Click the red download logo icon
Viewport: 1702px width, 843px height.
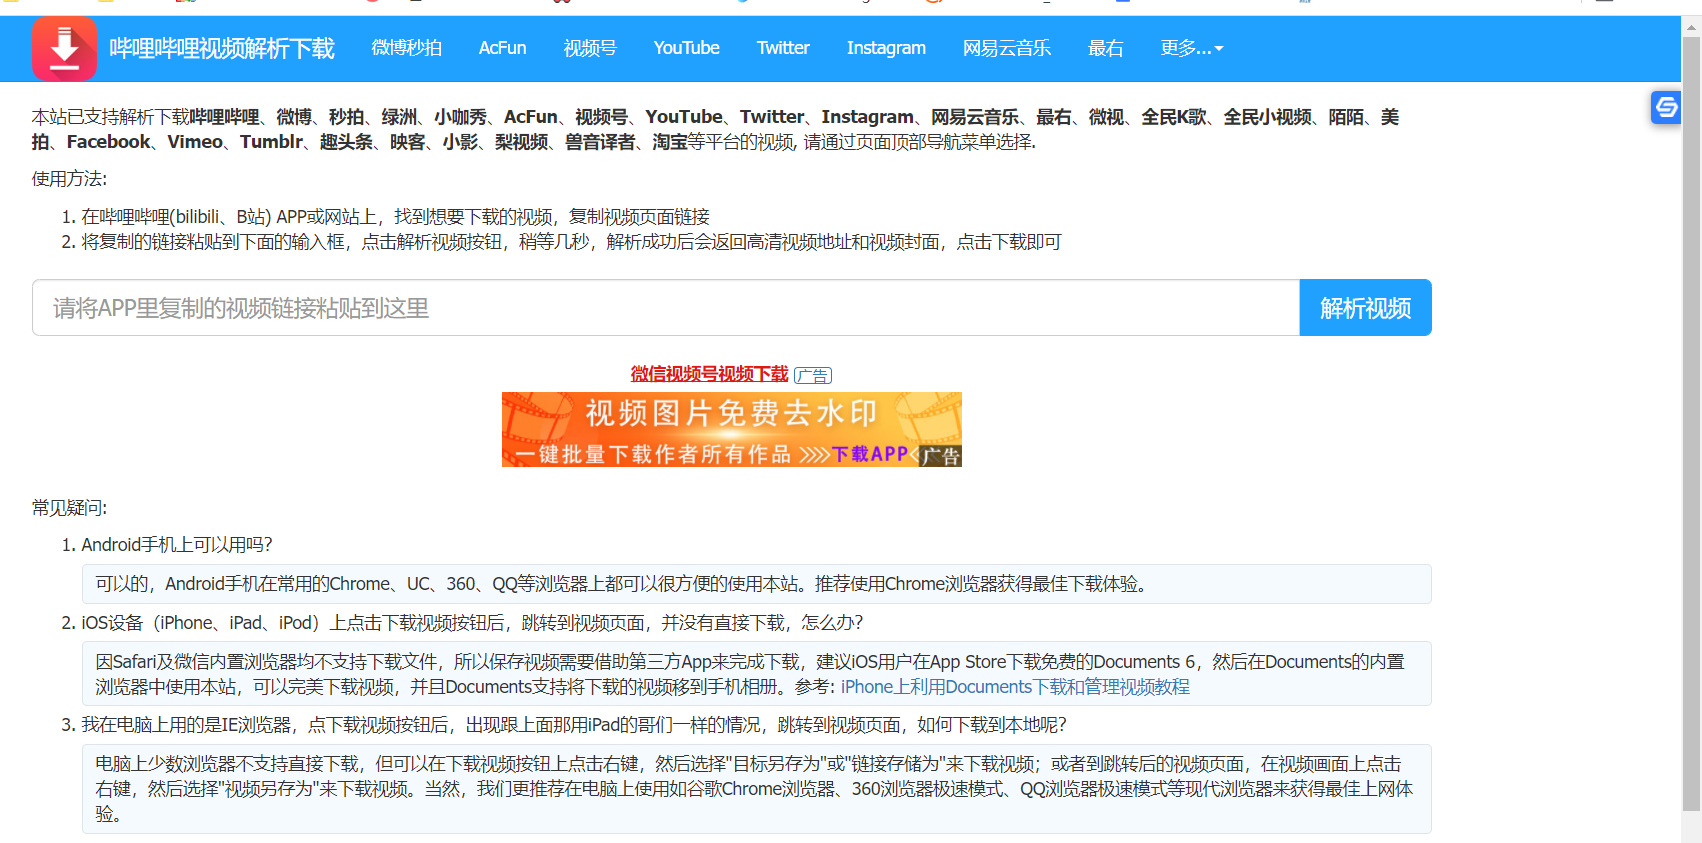pos(64,48)
